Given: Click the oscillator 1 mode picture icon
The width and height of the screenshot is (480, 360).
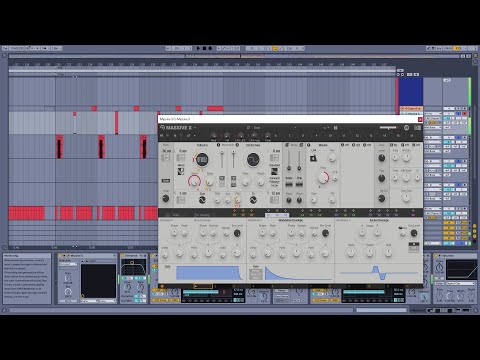Looking at the screenshot, I should coord(181,171).
